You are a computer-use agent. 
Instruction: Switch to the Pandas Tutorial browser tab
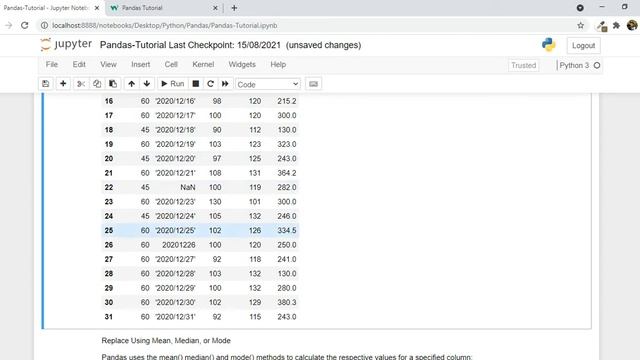click(163, 8)
